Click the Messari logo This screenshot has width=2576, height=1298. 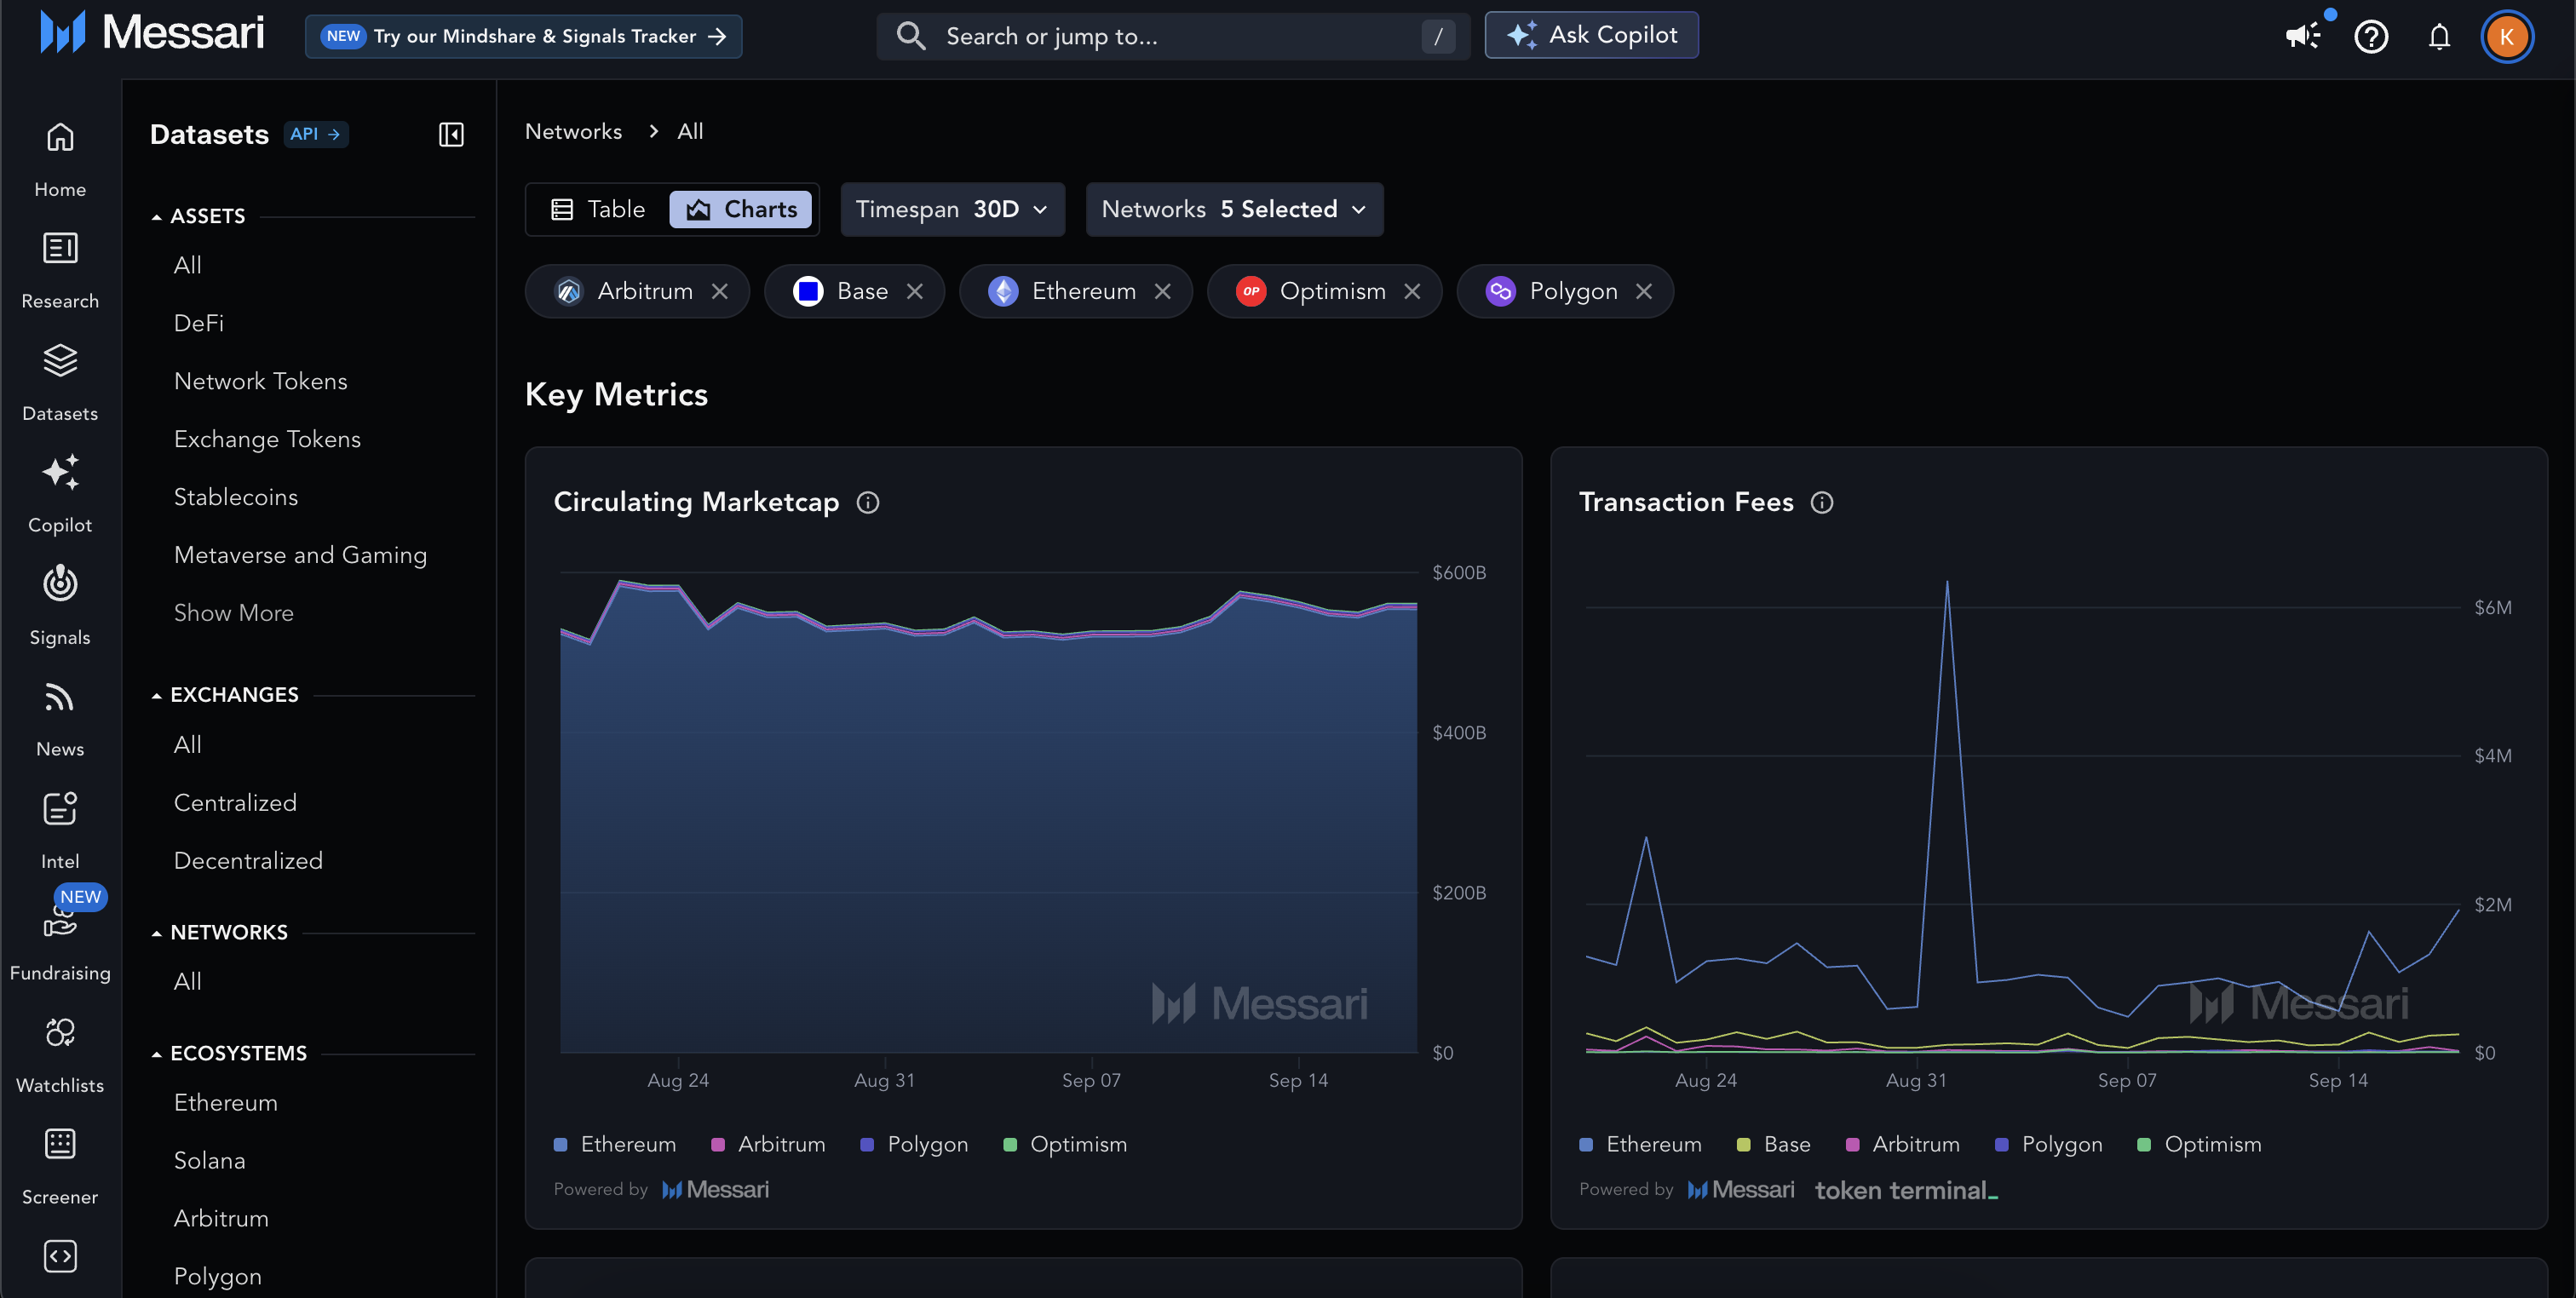coord(152,34)
